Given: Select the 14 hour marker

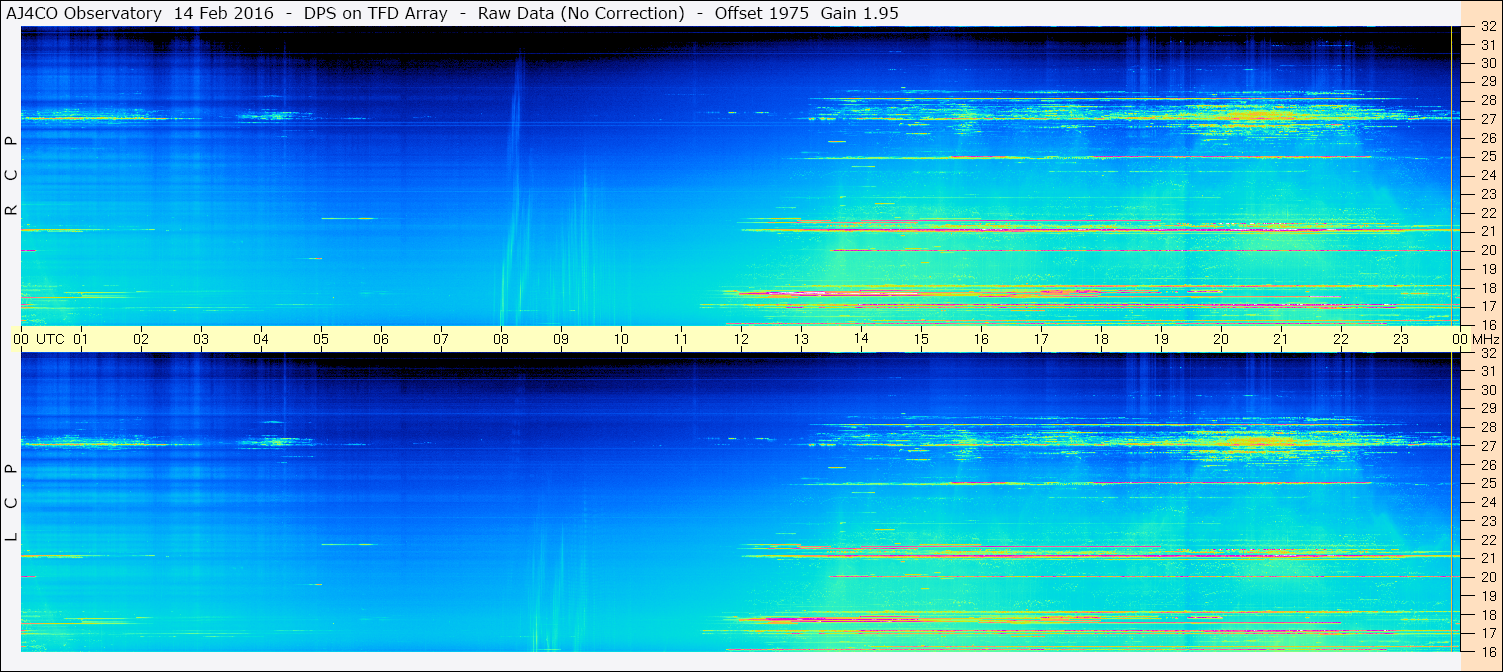Looking at the screenshot, I should [x=861, y=338].
